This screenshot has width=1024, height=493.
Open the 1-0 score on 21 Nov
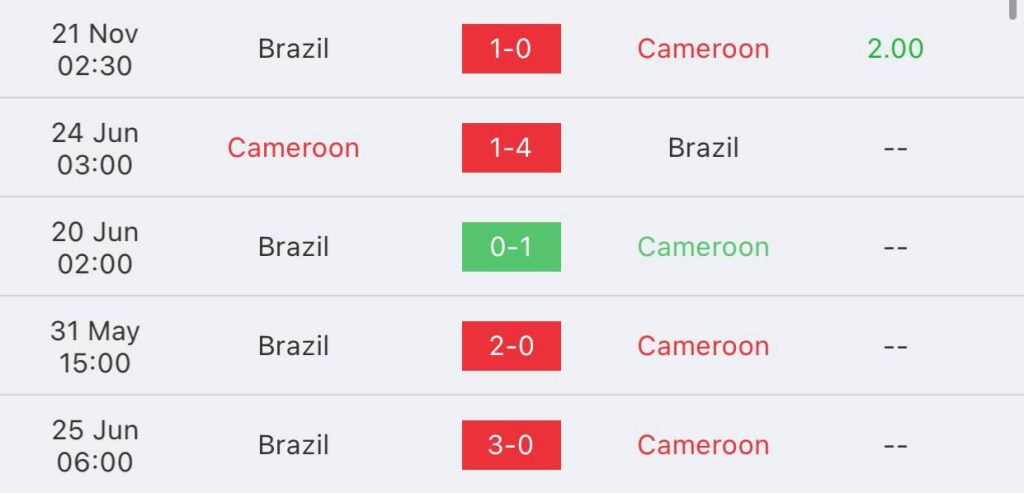511,48
